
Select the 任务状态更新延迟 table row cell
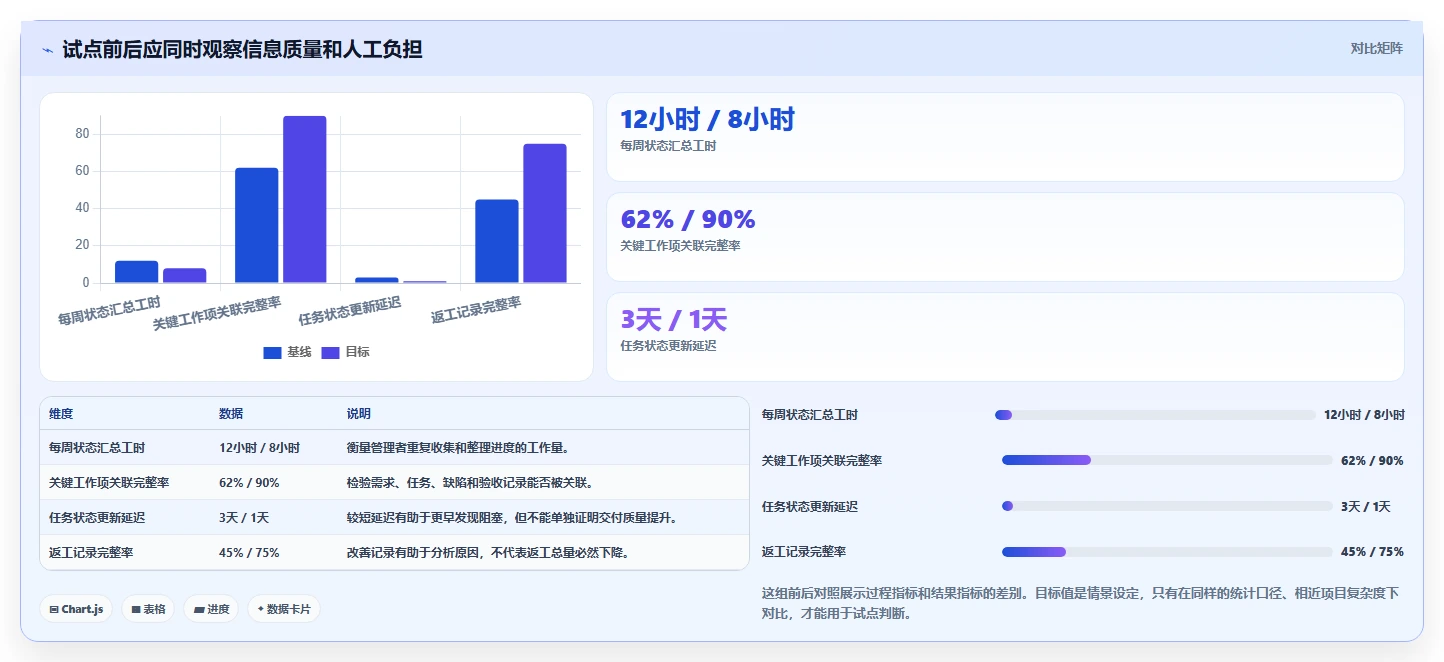pyautogui.click(x=97, y=518)
